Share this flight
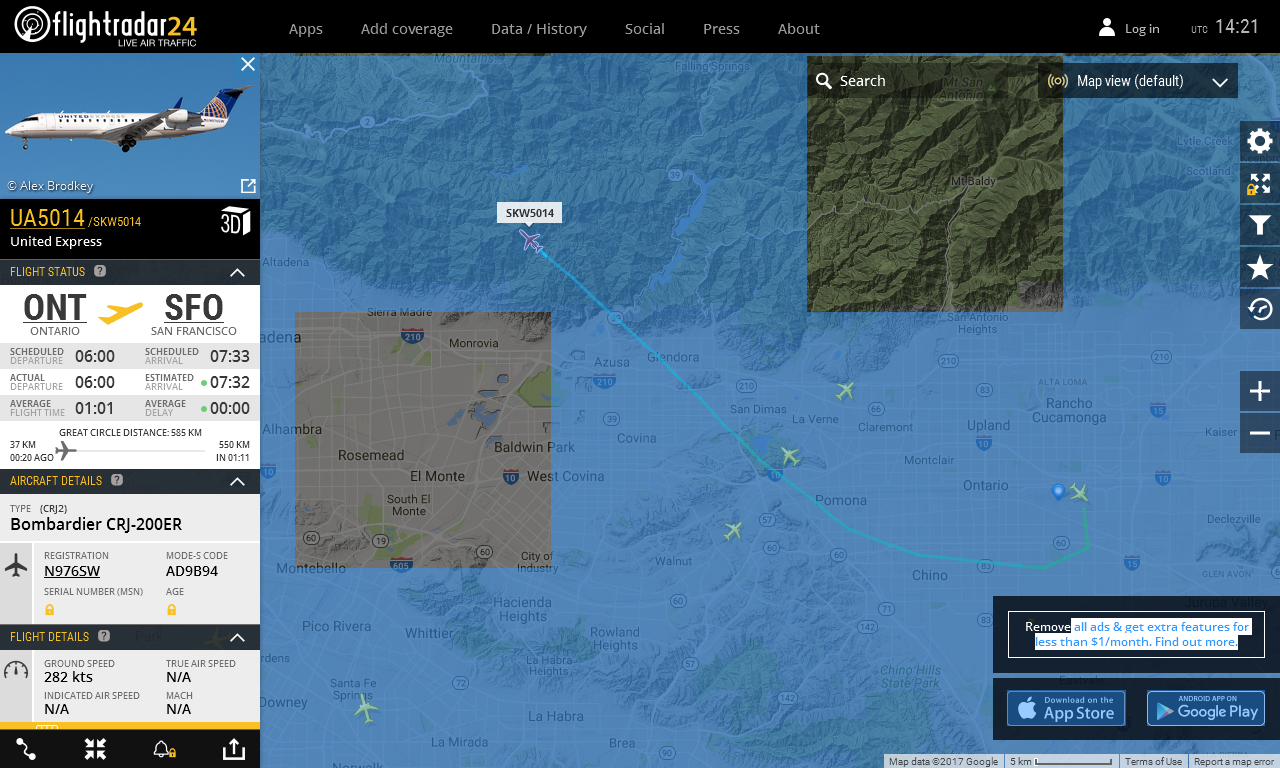Screen dimensions: 1280x768 pos(234,749)
